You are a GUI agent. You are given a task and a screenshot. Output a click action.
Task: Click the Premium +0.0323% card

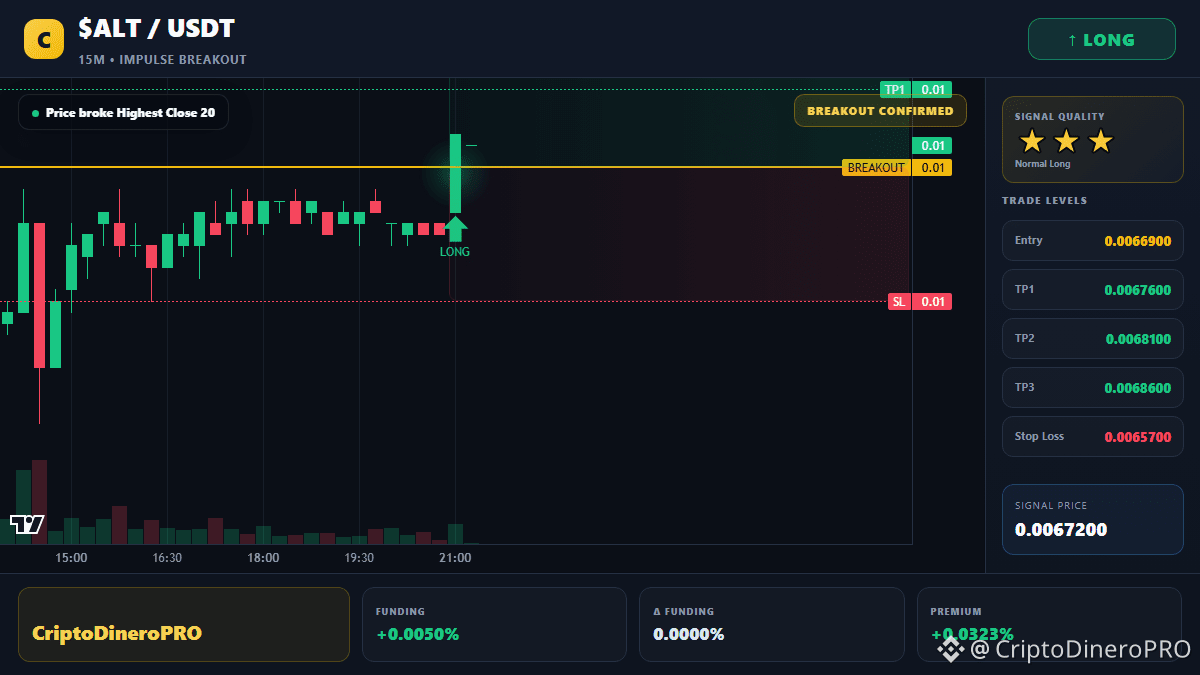[x=1049, y=624]
